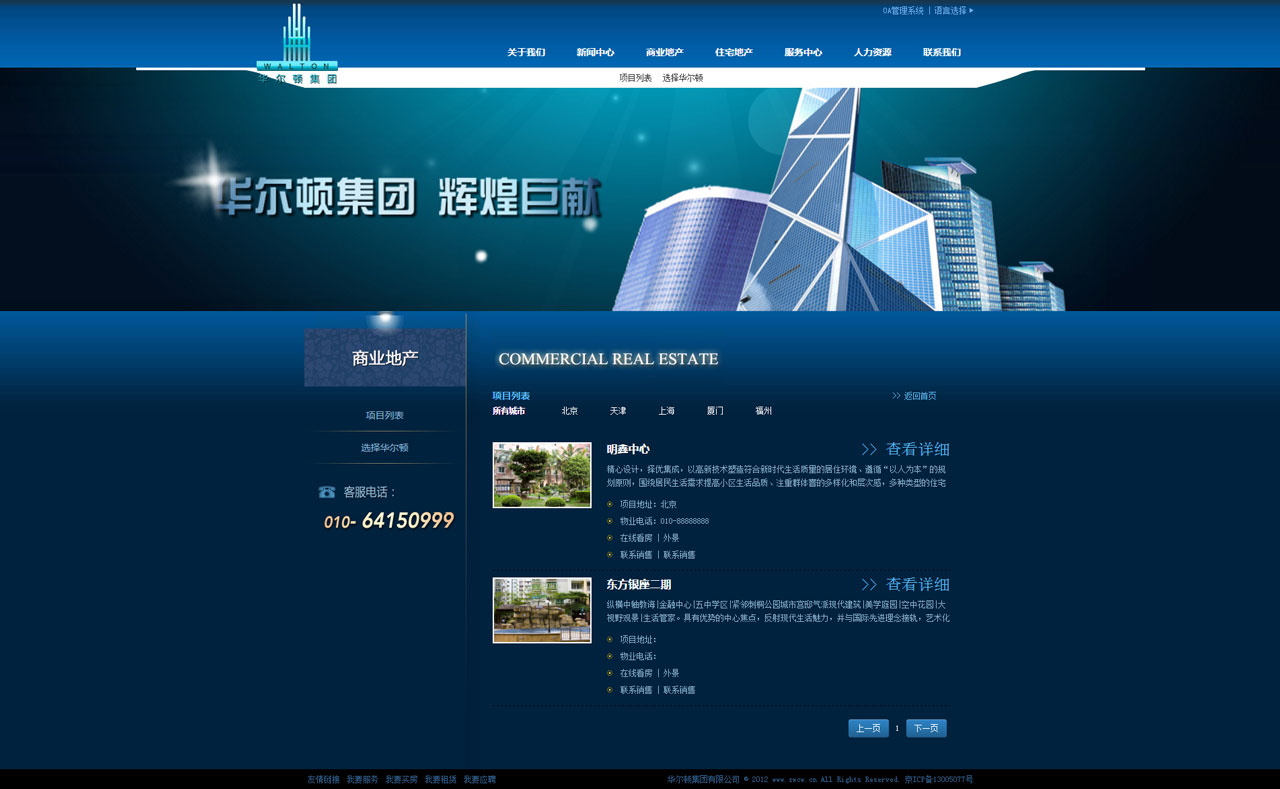1280x789 pixels.
Task: Click the double-arrow icon beside 返回首页
Action: tap(896, 396)
